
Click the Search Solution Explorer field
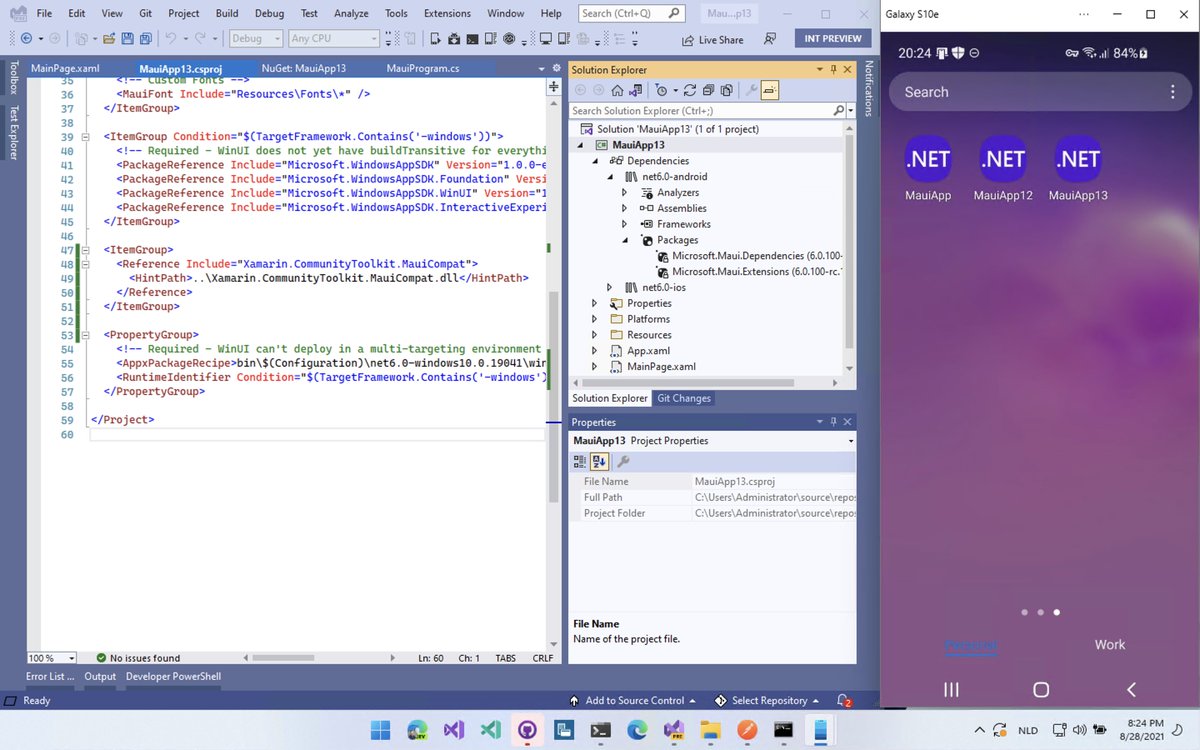712,110
